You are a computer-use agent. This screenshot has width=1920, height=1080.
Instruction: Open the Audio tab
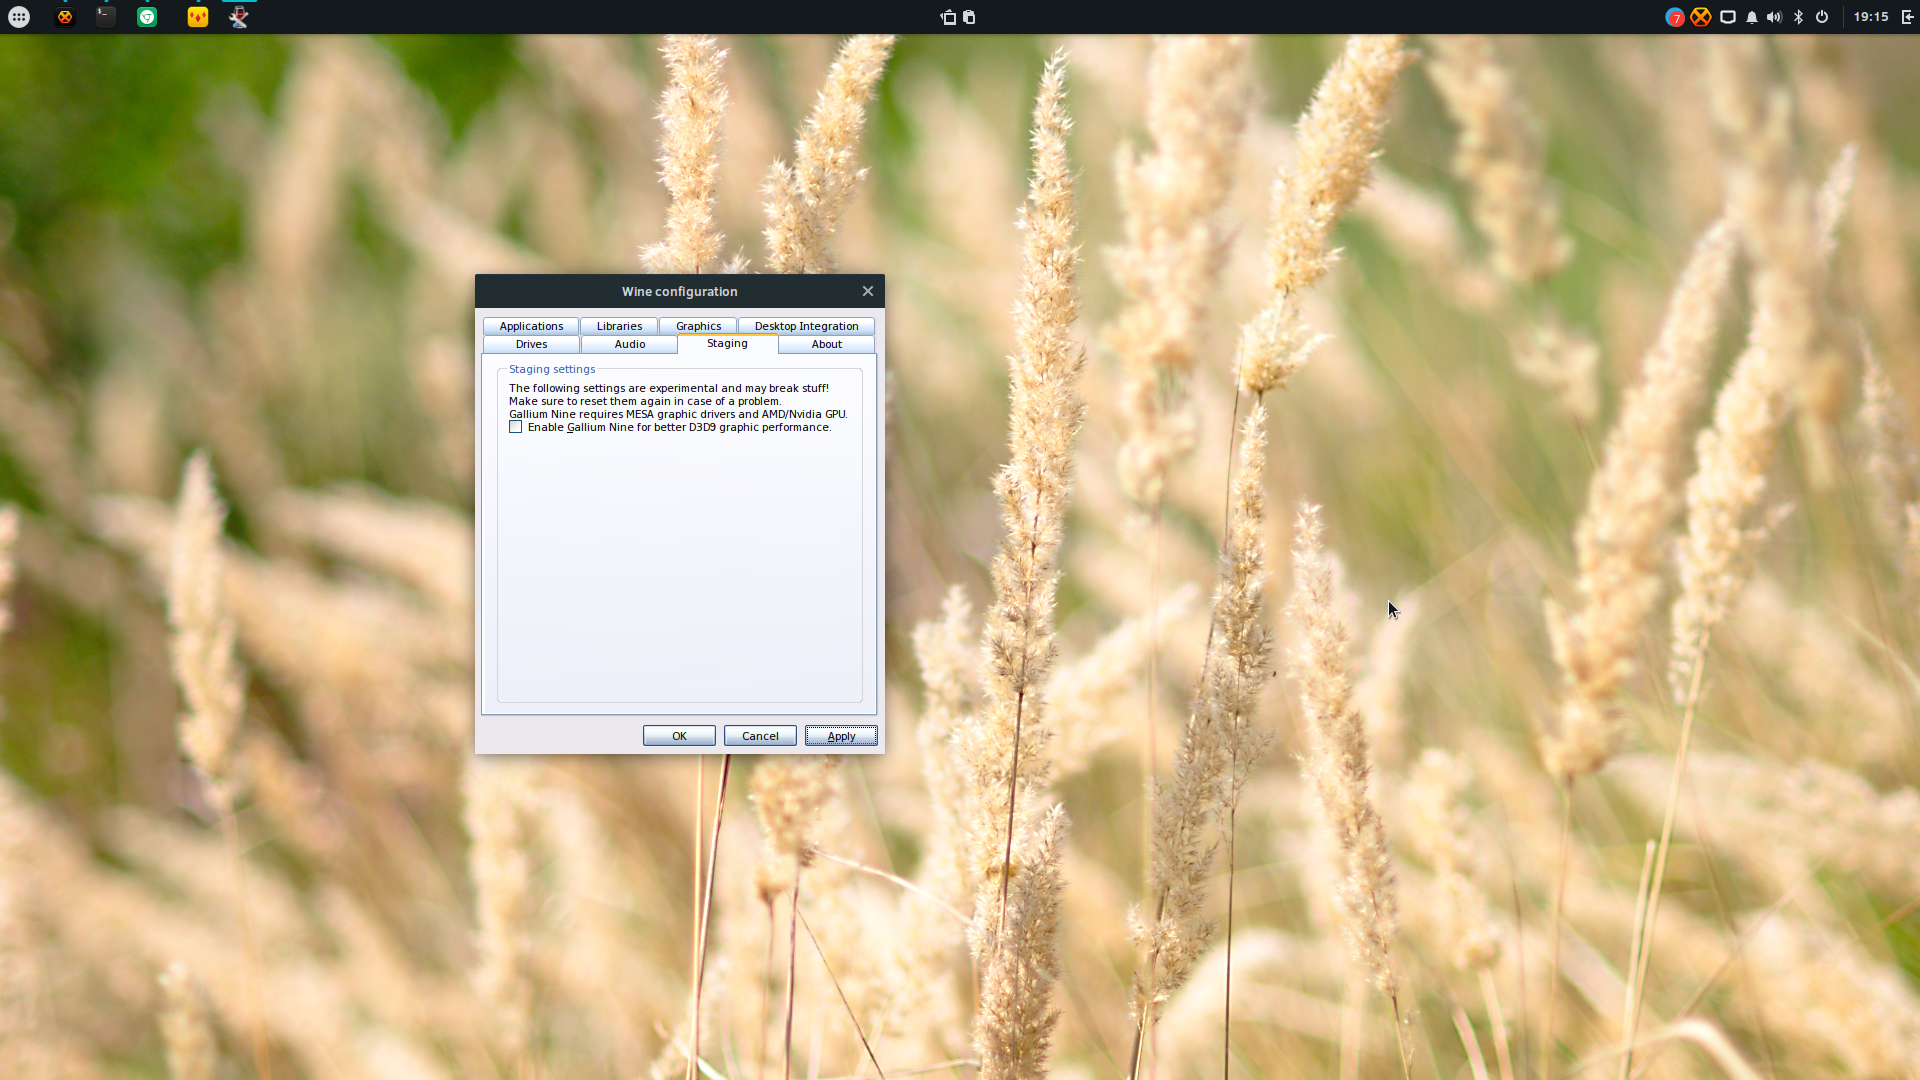(x=630, y=344)
